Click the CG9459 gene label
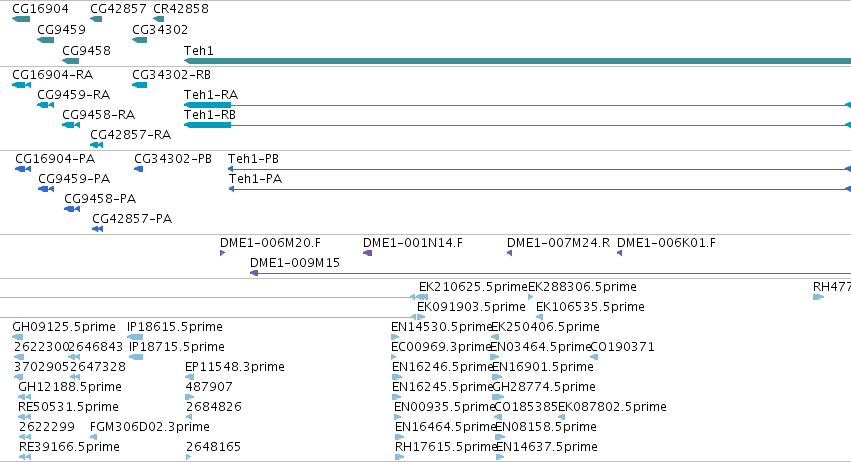 click(x=61, y=29)
